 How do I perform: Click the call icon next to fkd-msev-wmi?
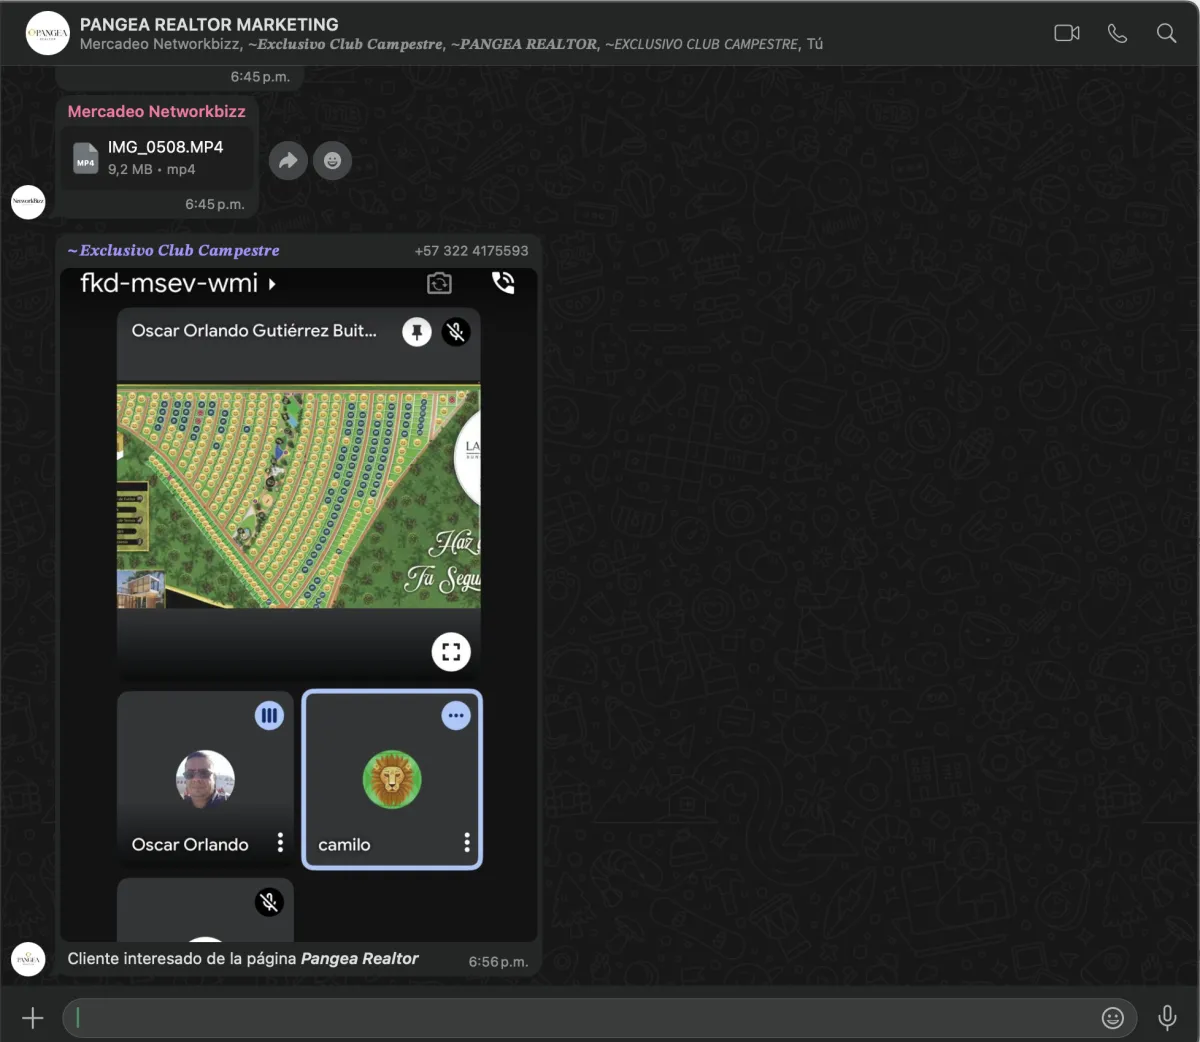pos(503,283)
